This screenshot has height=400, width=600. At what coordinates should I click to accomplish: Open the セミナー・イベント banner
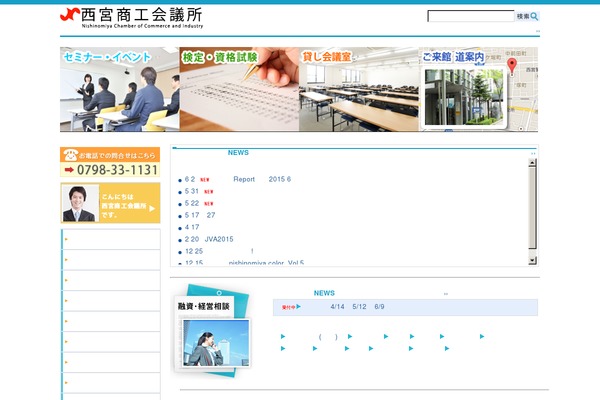coord(120,90)
